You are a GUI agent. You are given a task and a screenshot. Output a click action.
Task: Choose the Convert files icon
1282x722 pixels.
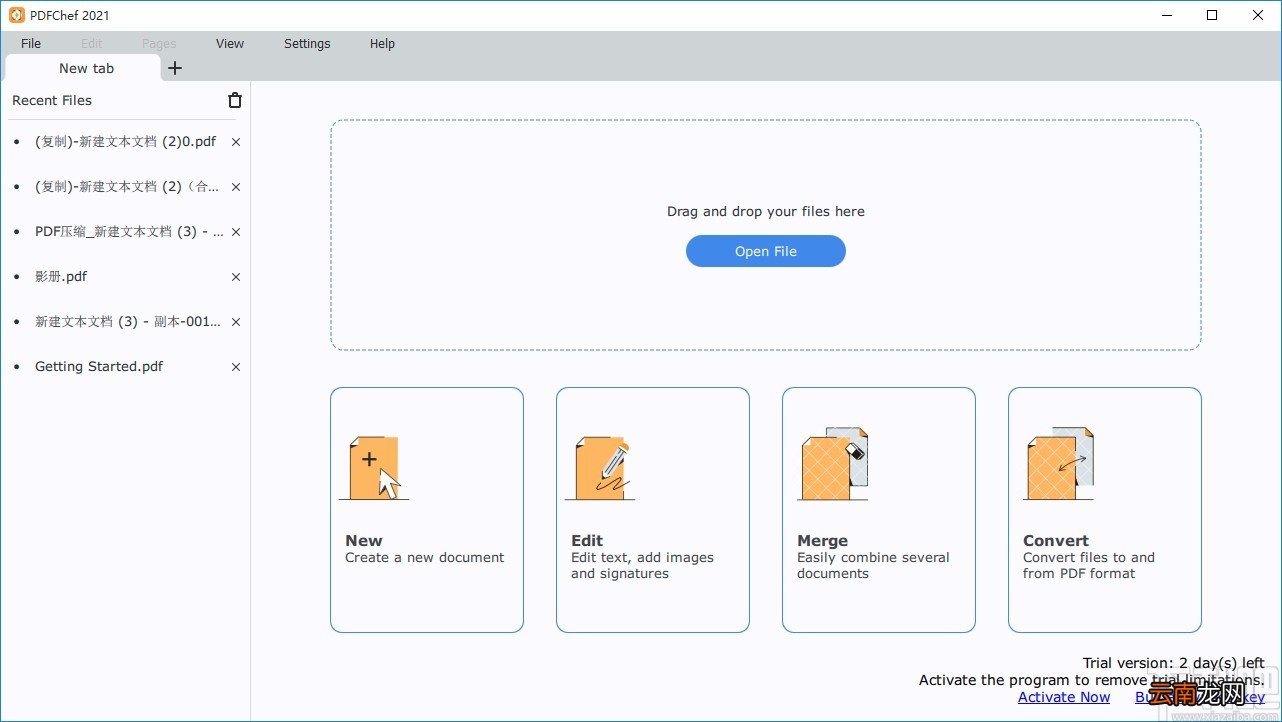(x=1059, y=464)
